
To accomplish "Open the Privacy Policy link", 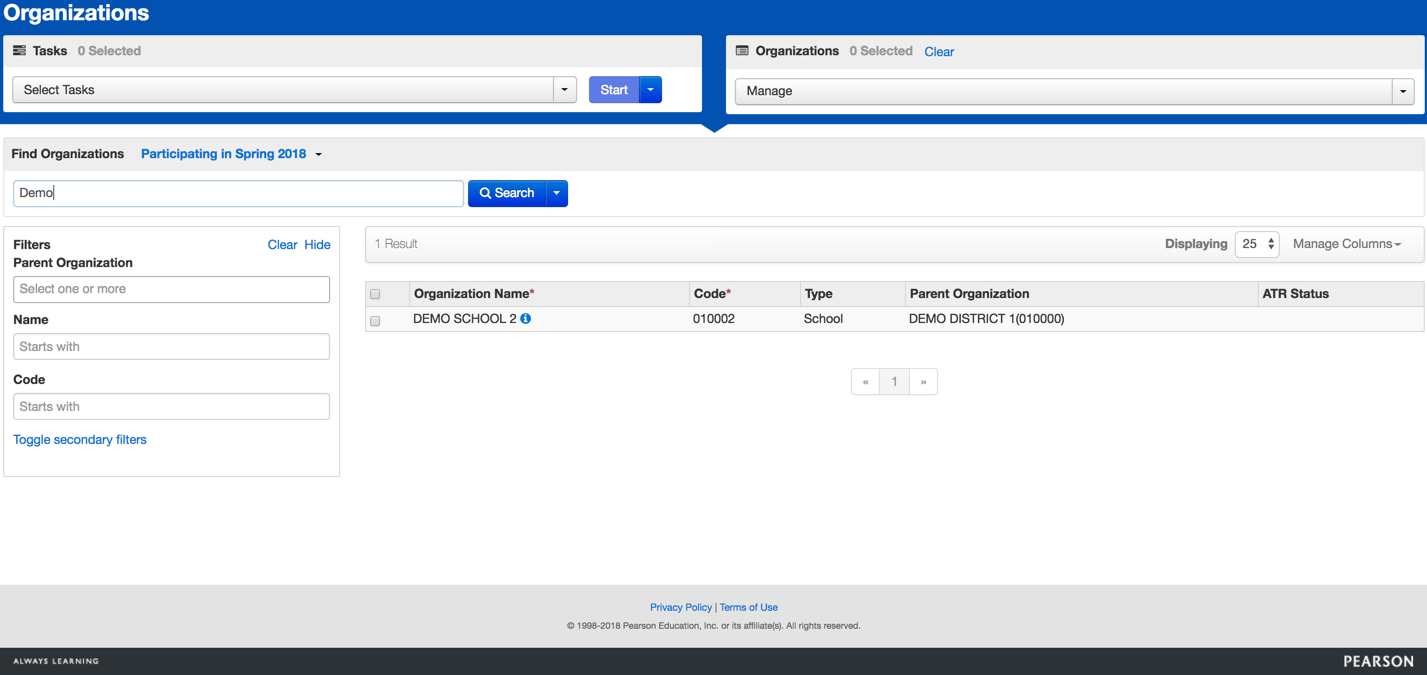I will (680, 607).
